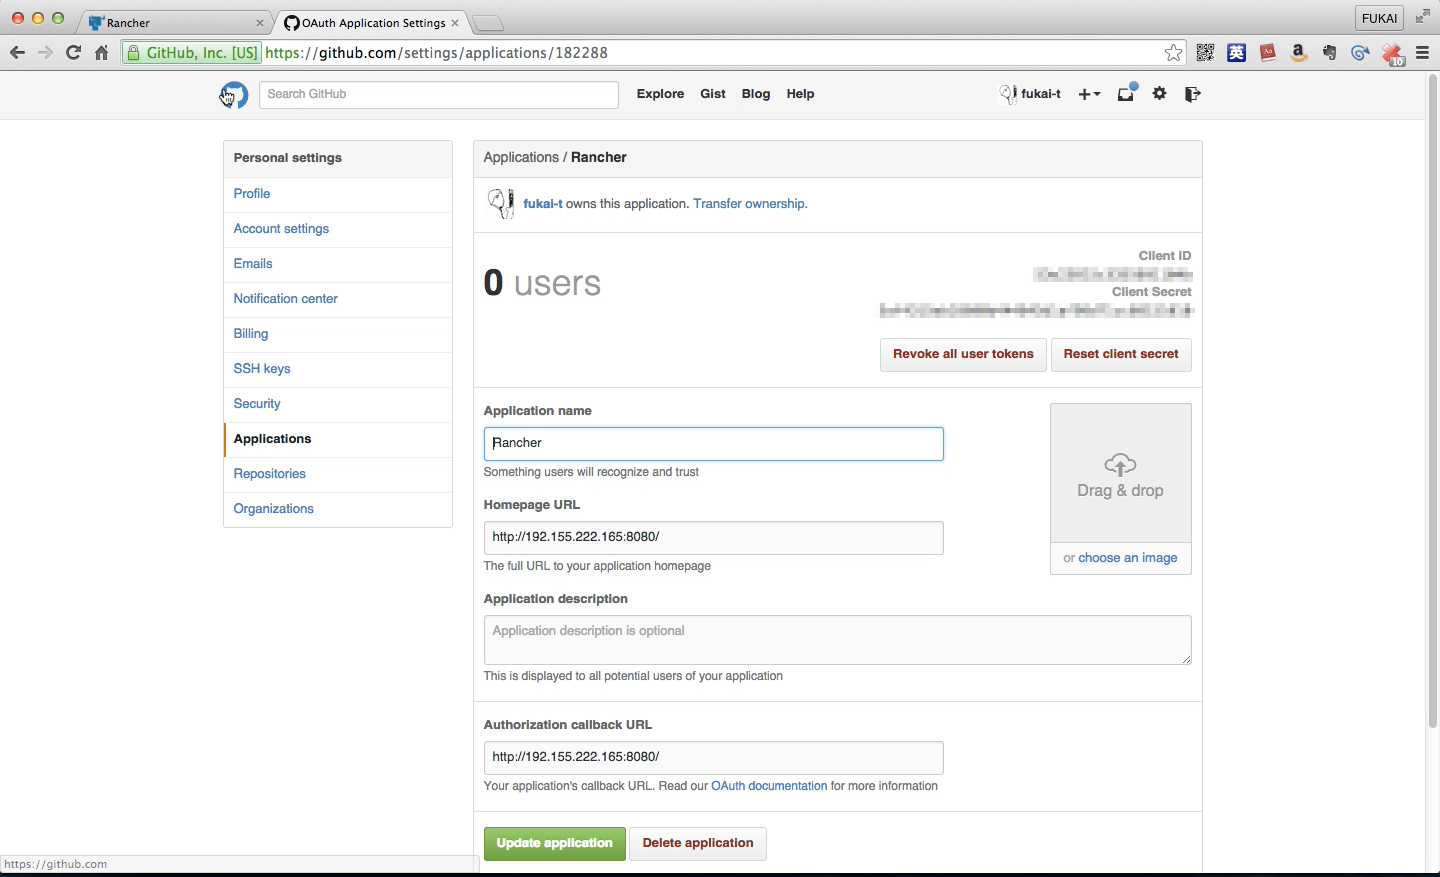Open Help in the GitHub header
This screenshot has height=877, width=1440.
coord(800,94)
